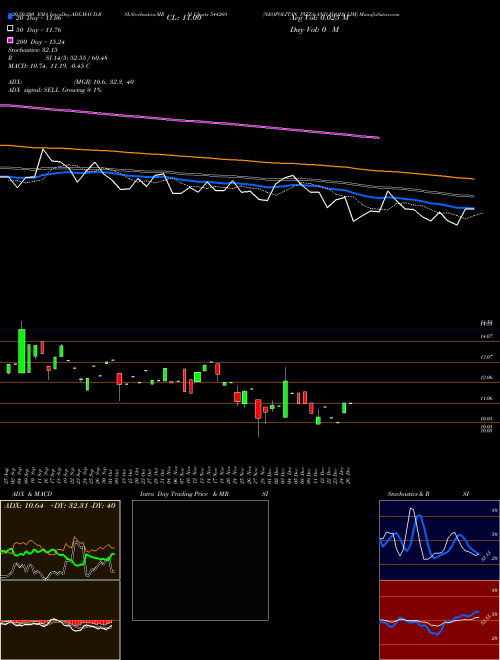Click the 'SI 14/3: 52.55 / 69.48' readout
Image resolution: width=500 pixels, height=660 pixels.
[76, 58]
